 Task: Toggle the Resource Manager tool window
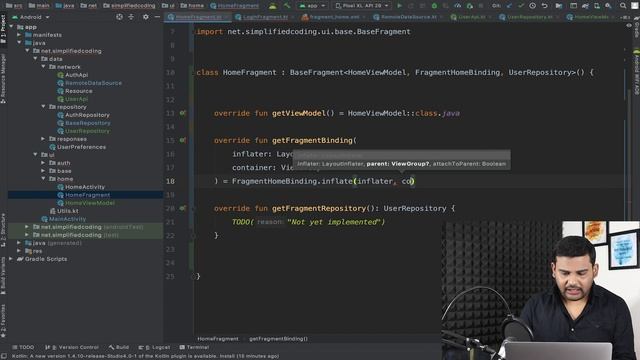click(3, 78)
